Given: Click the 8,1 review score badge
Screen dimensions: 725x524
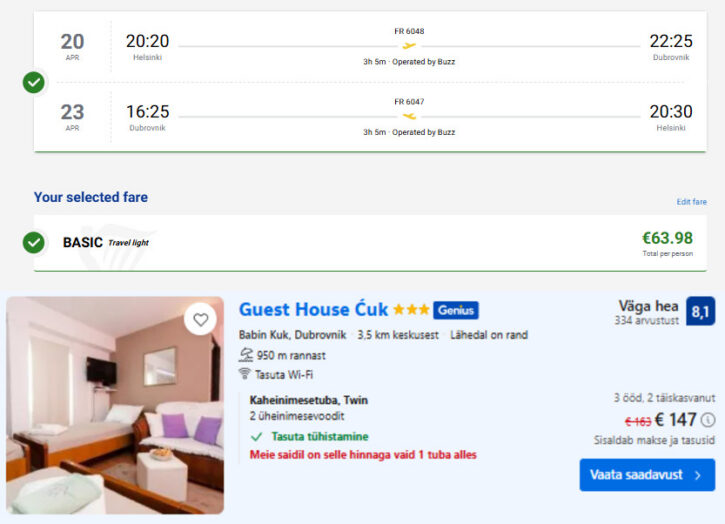Looking at the screenshot, I should click(x=700, y=312).
